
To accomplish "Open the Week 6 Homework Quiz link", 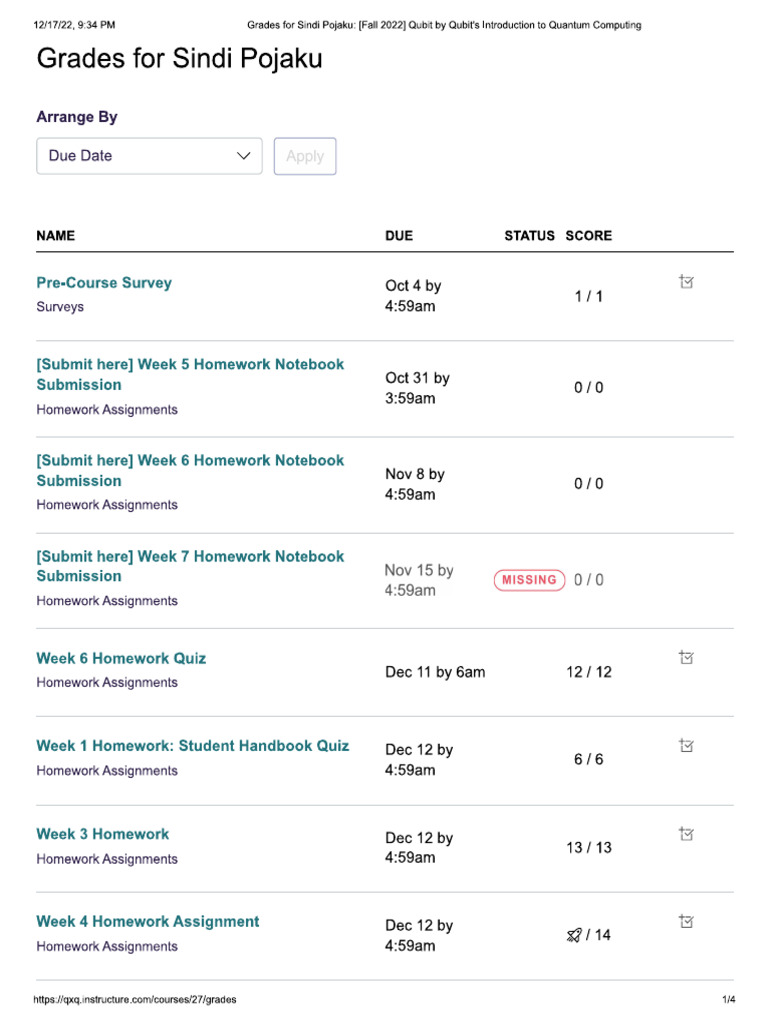I will click(x=121, y=658).
